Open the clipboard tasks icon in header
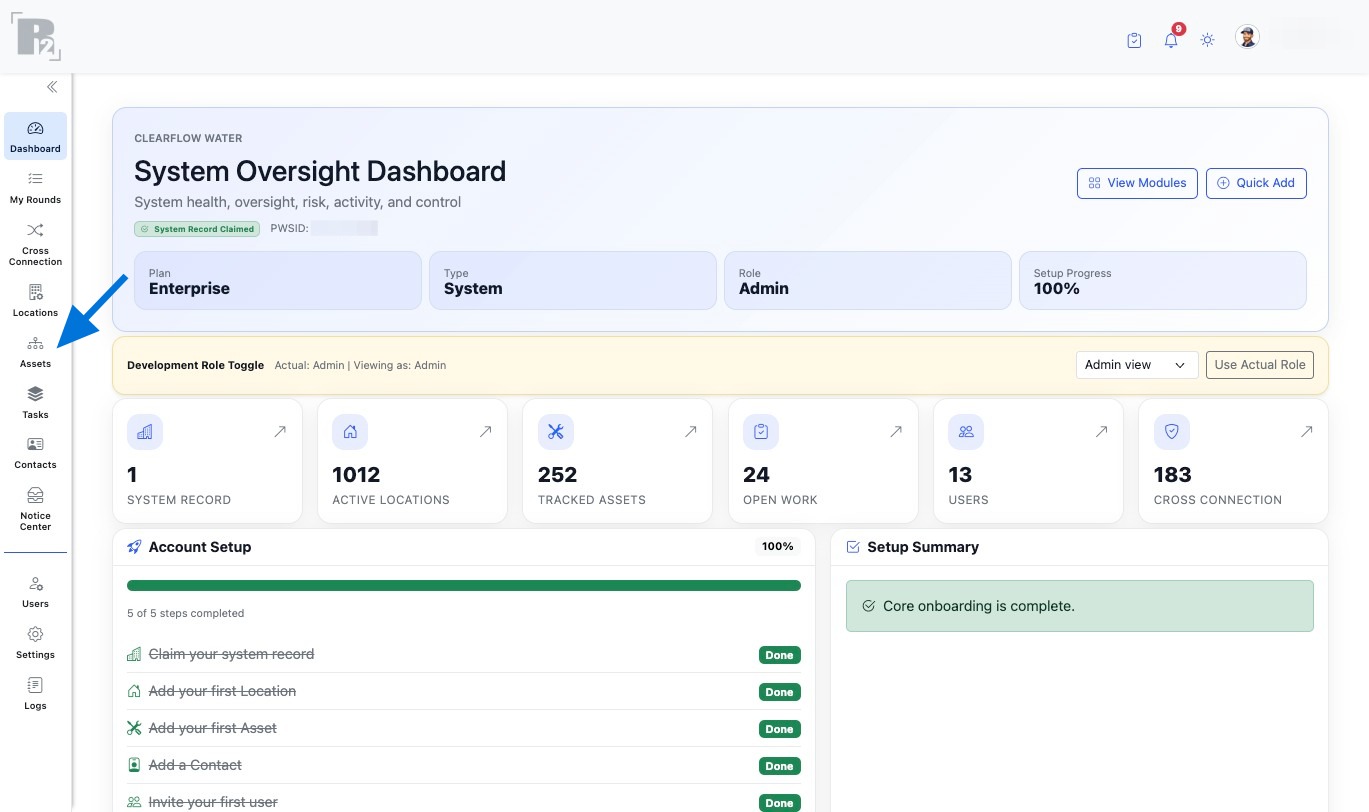The image size is (1369, 812). point(1134,40)
